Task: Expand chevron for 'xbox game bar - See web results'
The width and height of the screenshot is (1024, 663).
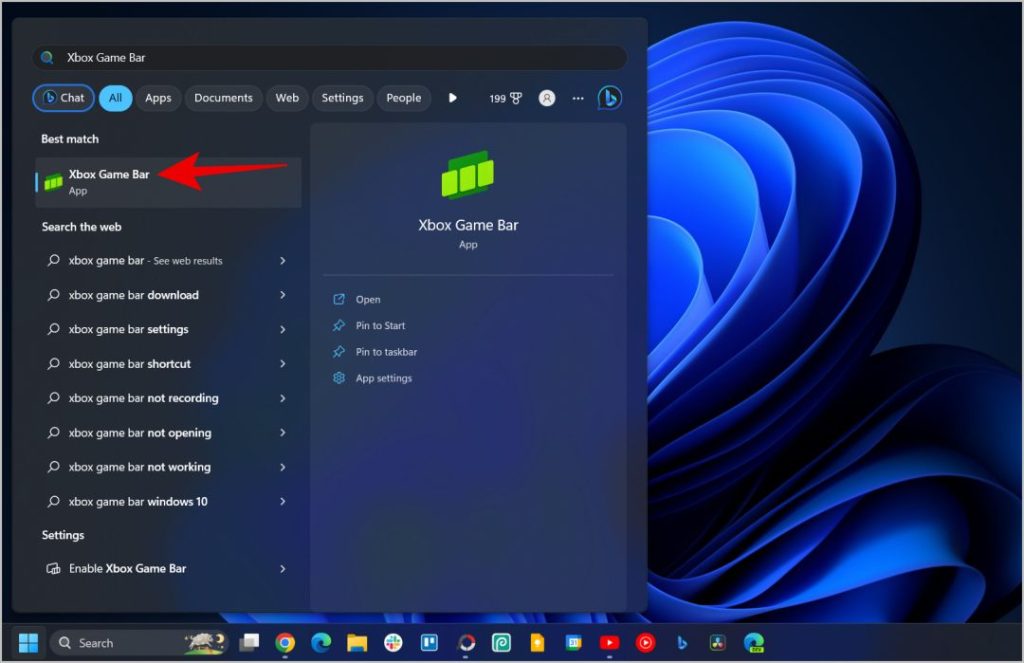Action: tap(283, 261)
